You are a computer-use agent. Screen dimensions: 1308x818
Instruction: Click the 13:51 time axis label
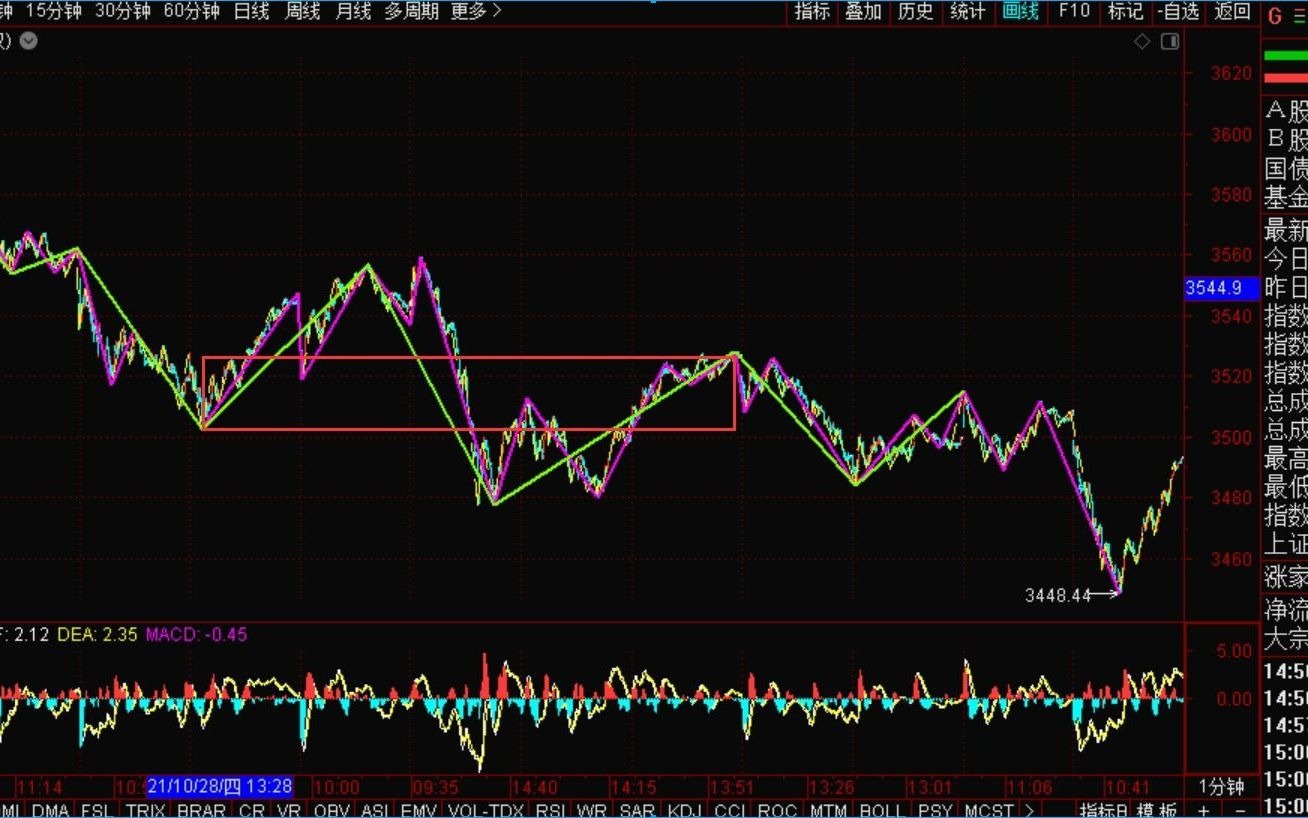(731, 787)
